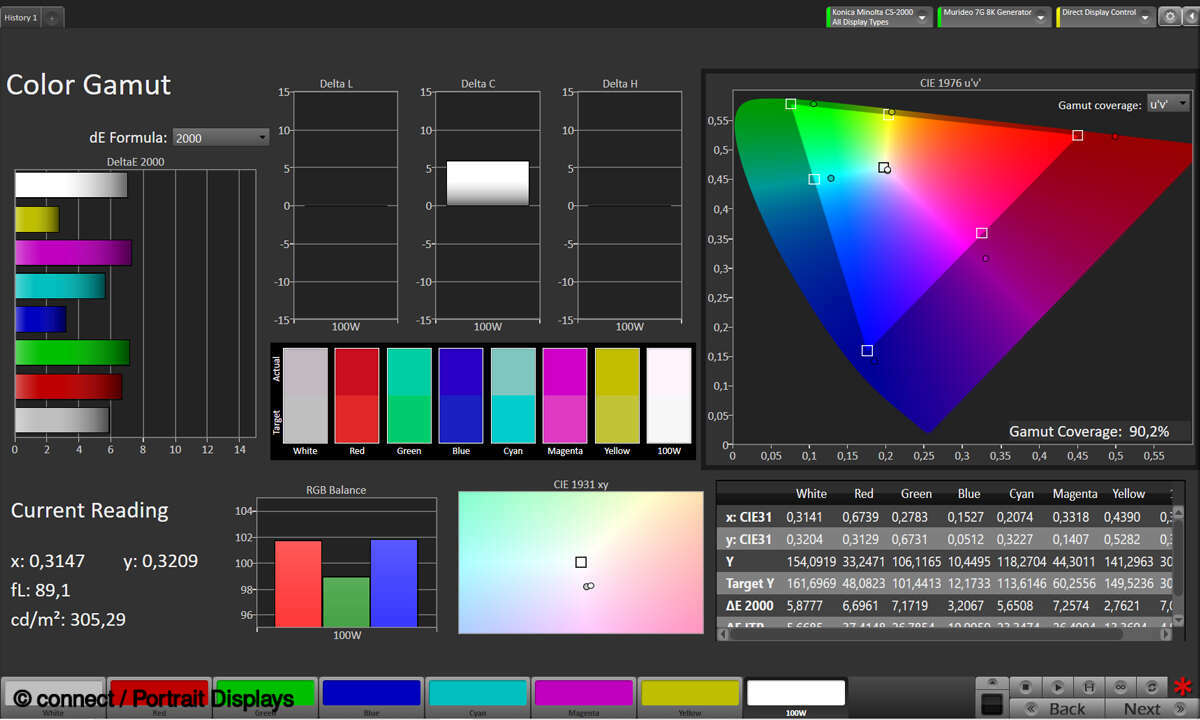1200x720 pixels.
Task: Select the Red swatch in bottom strip
Action: 158,695
